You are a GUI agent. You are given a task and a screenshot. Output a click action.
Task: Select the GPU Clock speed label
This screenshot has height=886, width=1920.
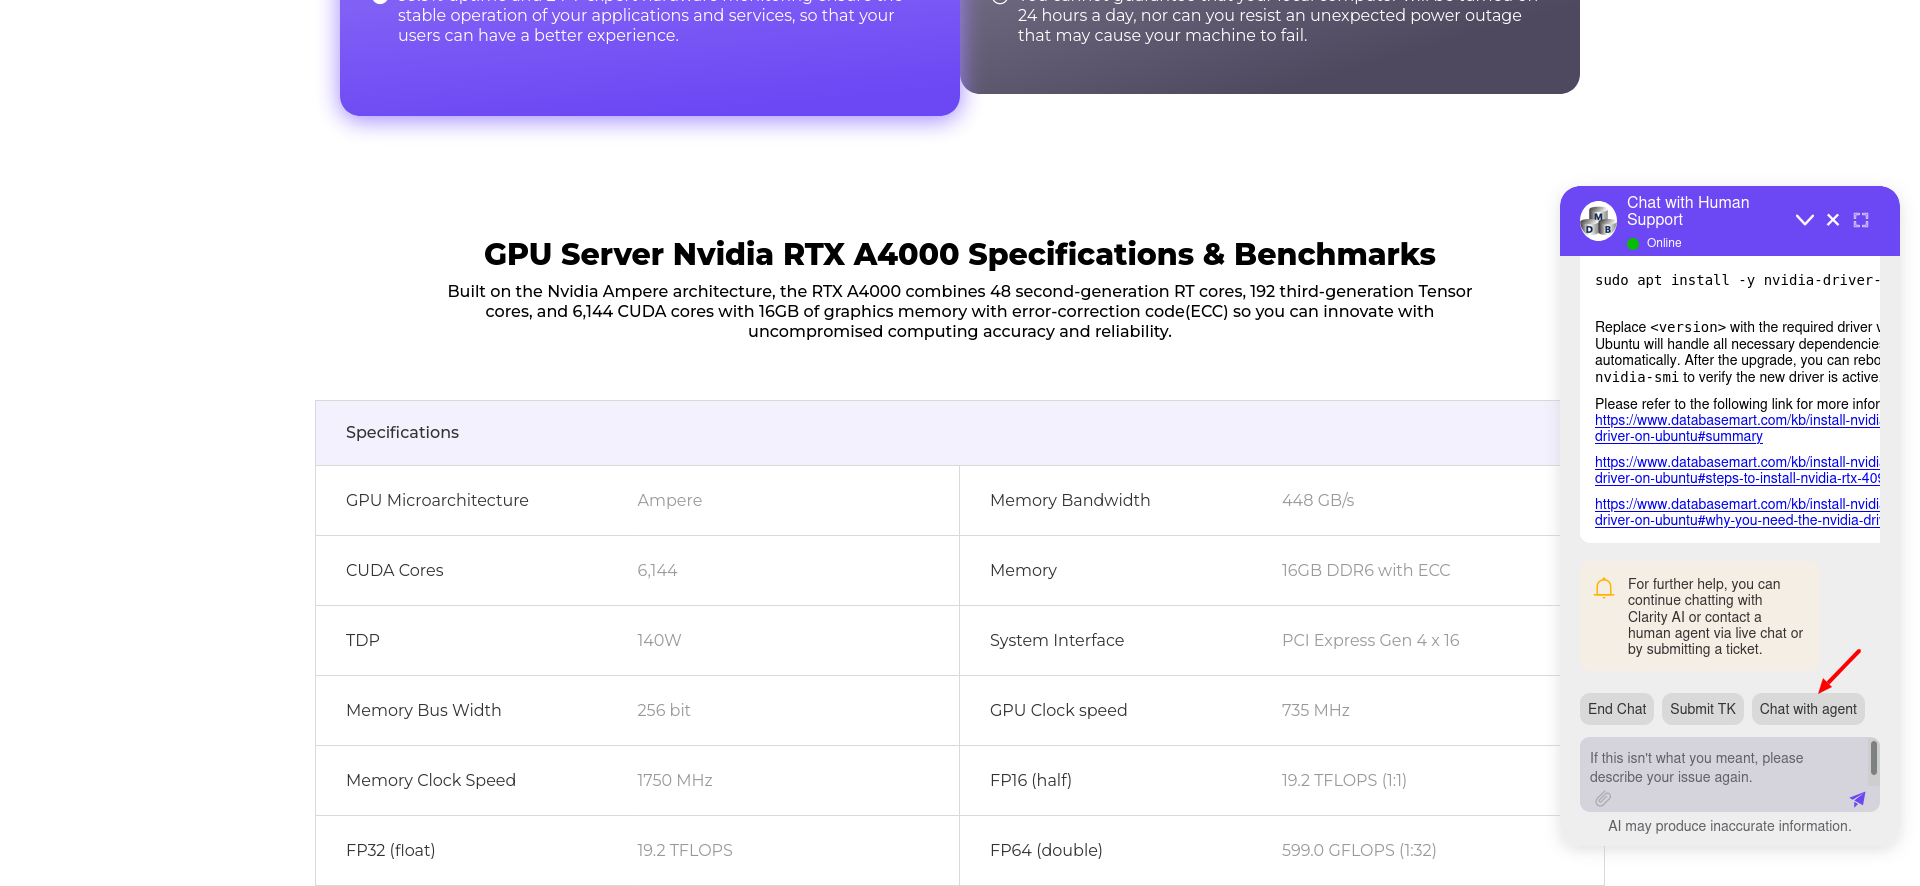pyautogui.click(x=1058, y=710)
